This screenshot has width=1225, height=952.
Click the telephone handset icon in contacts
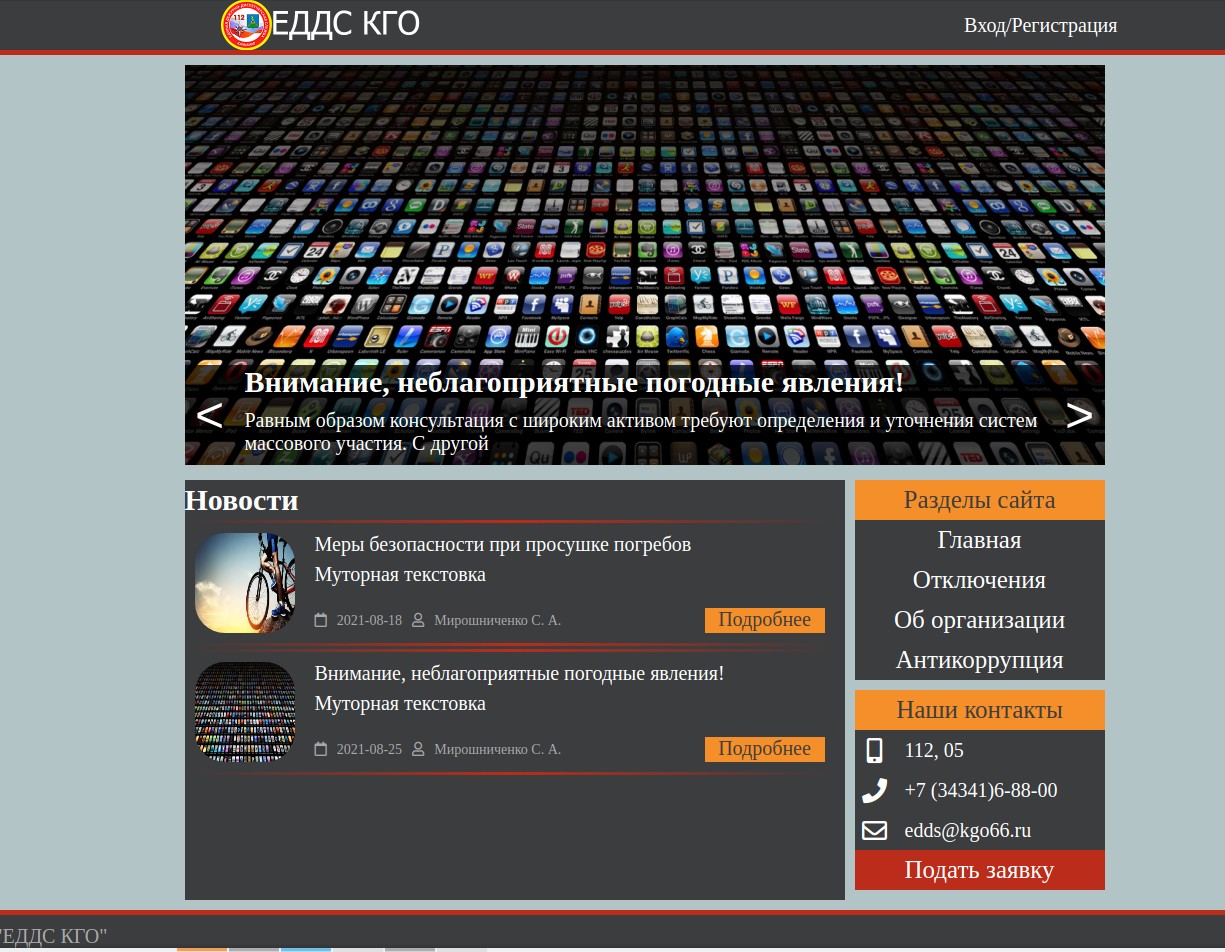875,791
